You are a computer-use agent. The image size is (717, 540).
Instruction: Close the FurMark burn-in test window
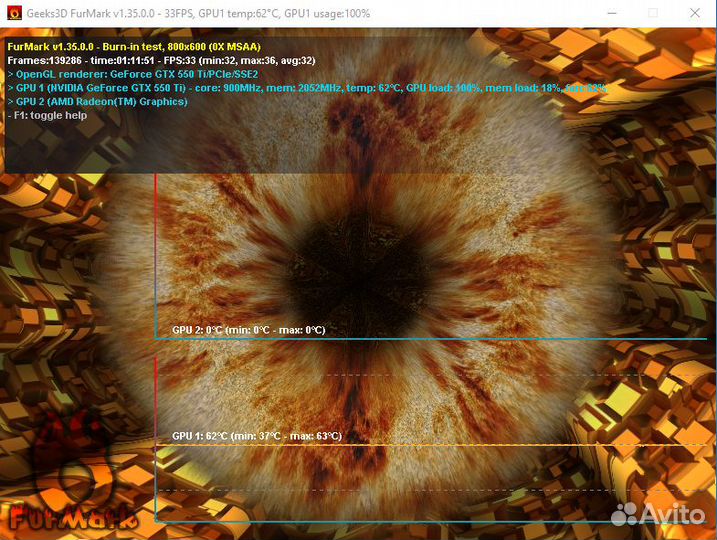click(x=697, y=14)
